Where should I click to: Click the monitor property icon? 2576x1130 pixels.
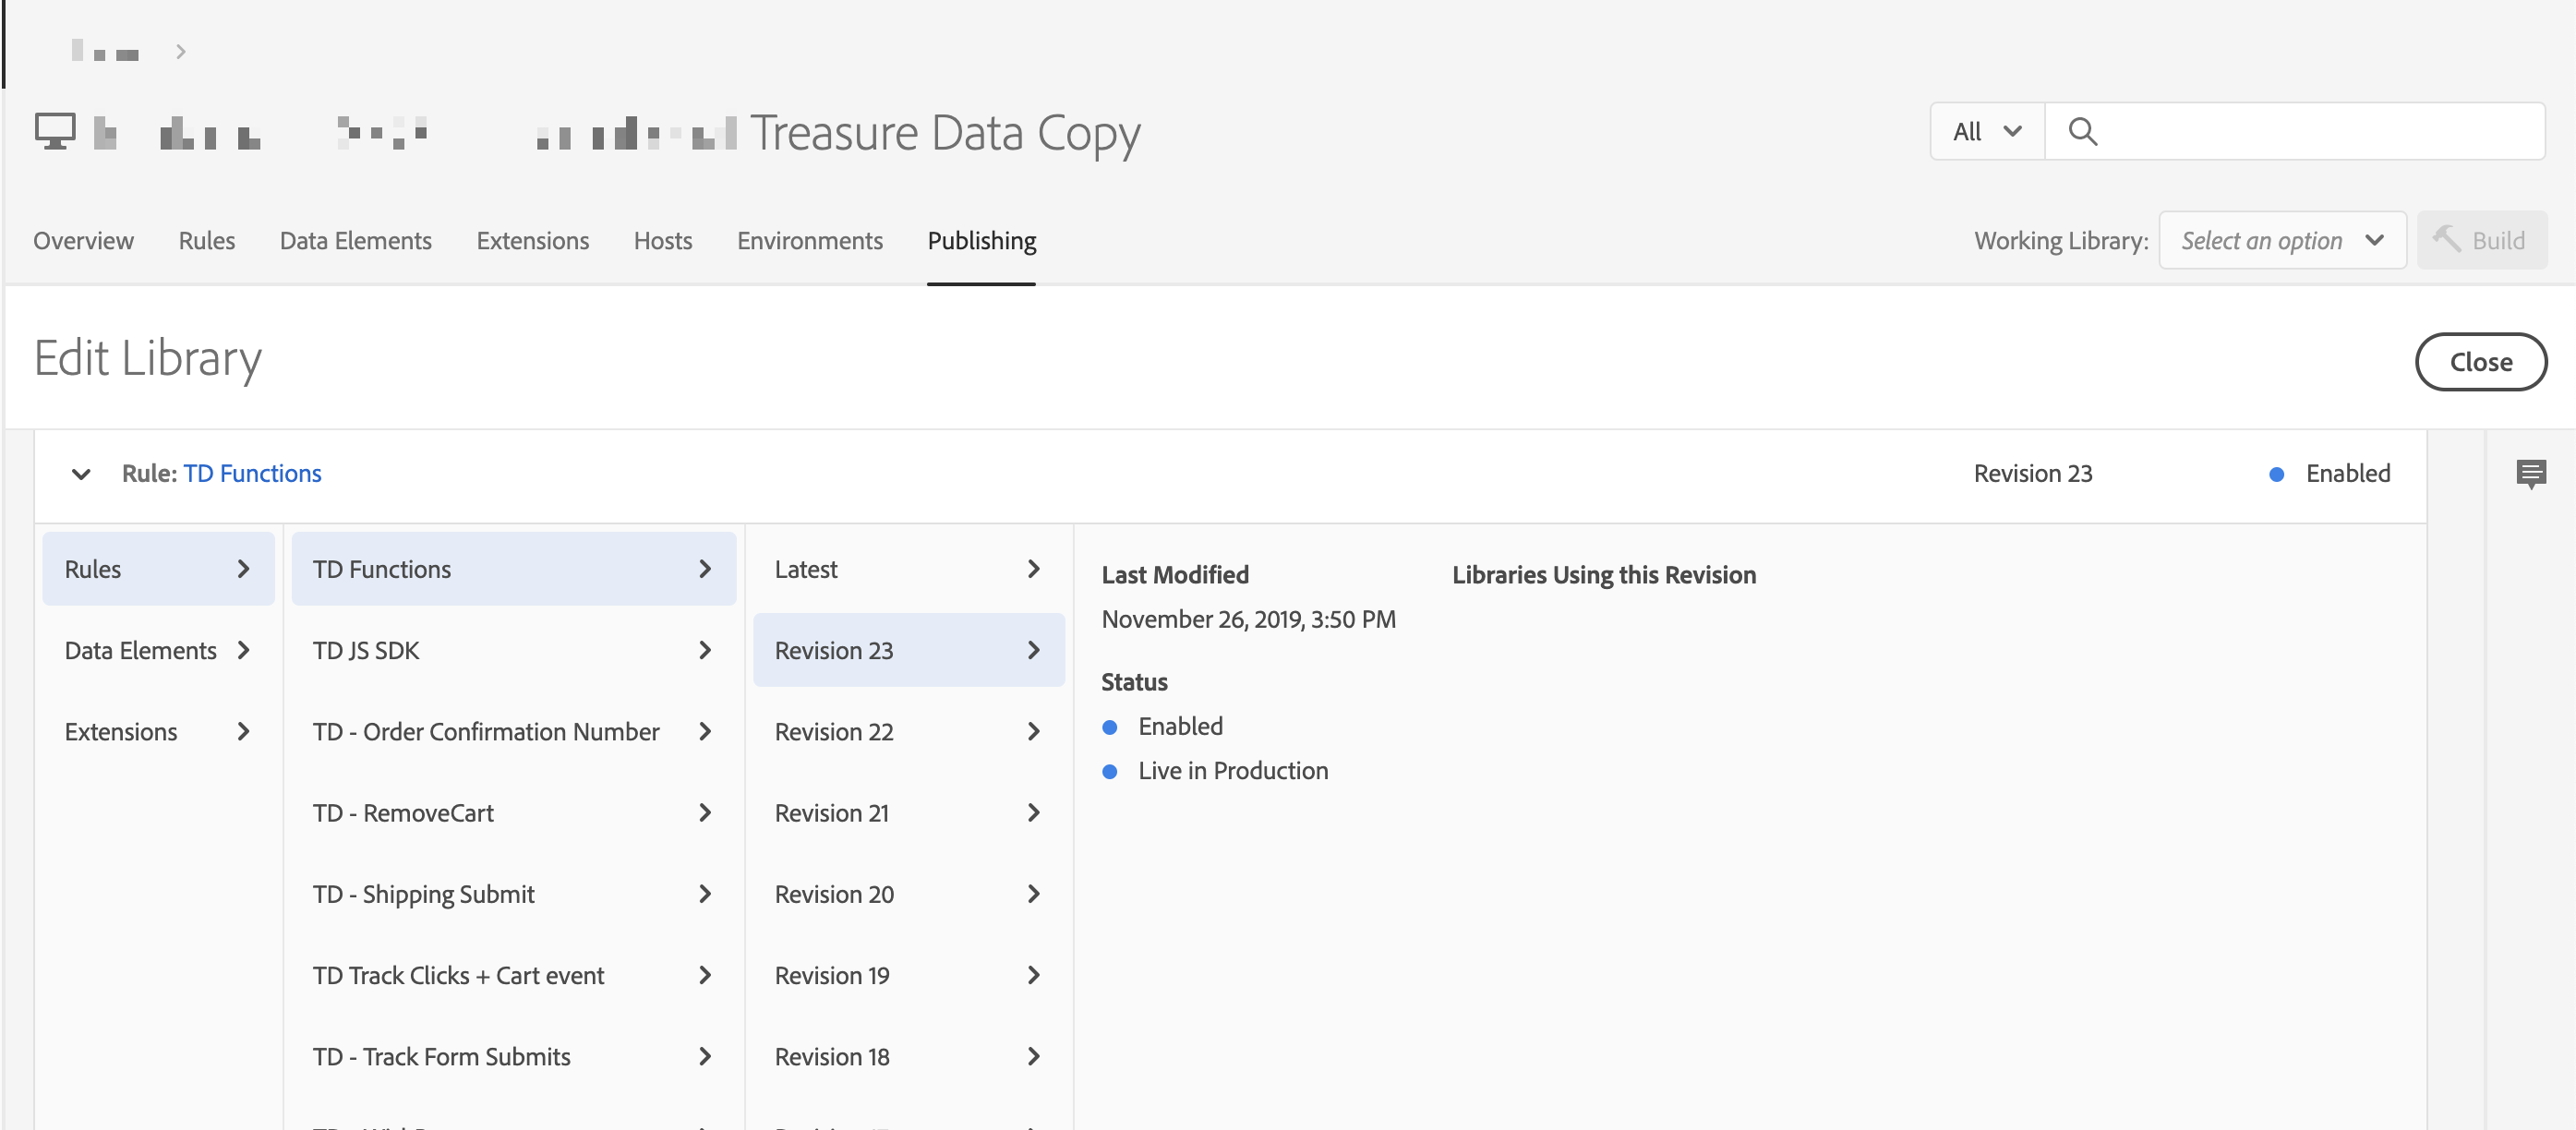tap(55, 131)
